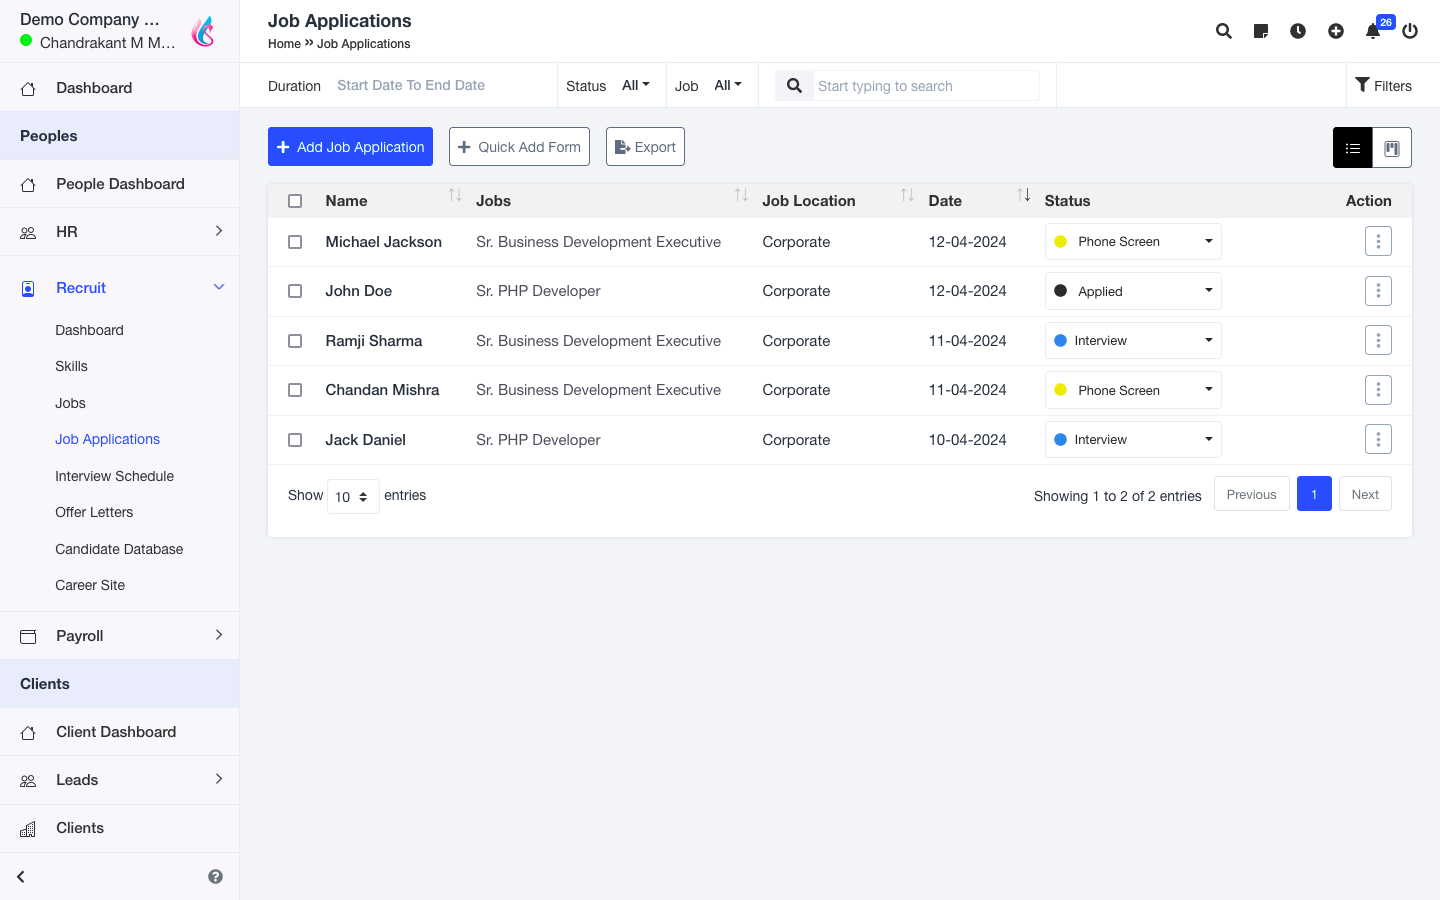
Task: Open action menu for Michael Jackson row
Action: click(x=1378, y=242)
